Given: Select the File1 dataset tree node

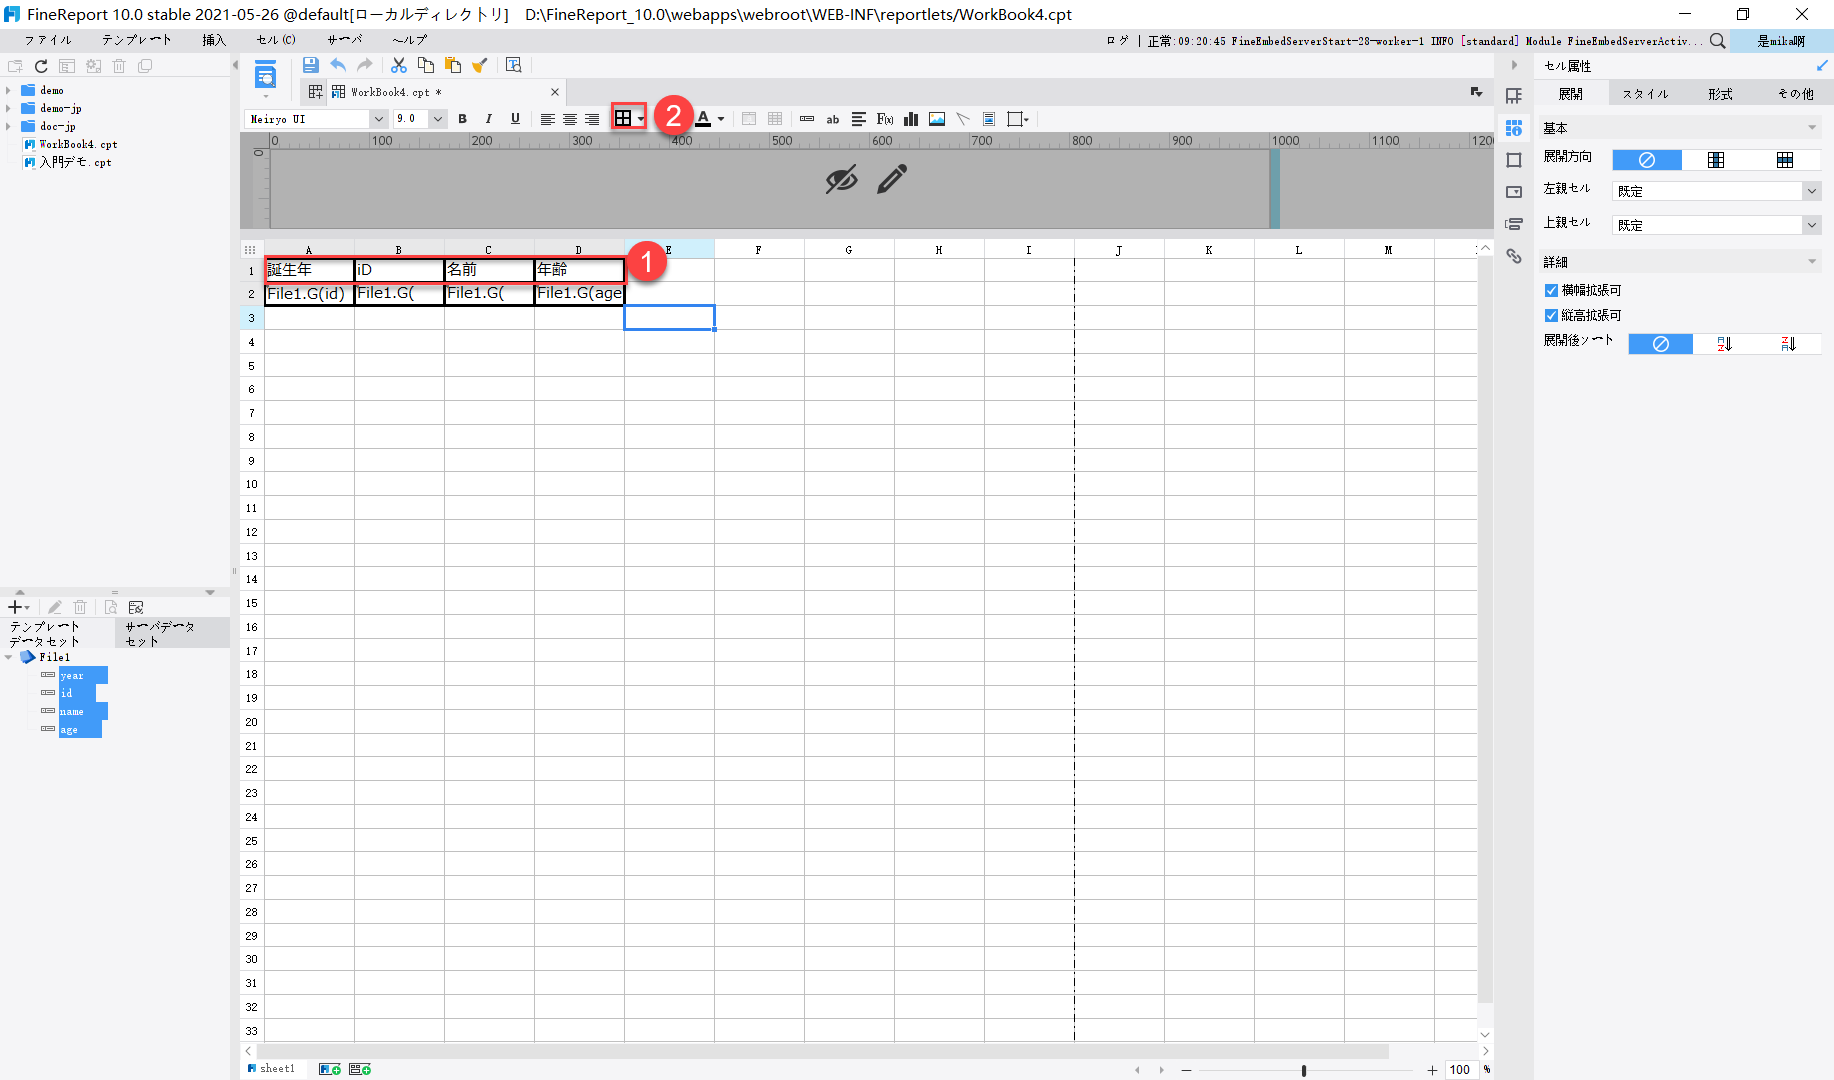Looking at the screenshot, I should coord(54,657).
